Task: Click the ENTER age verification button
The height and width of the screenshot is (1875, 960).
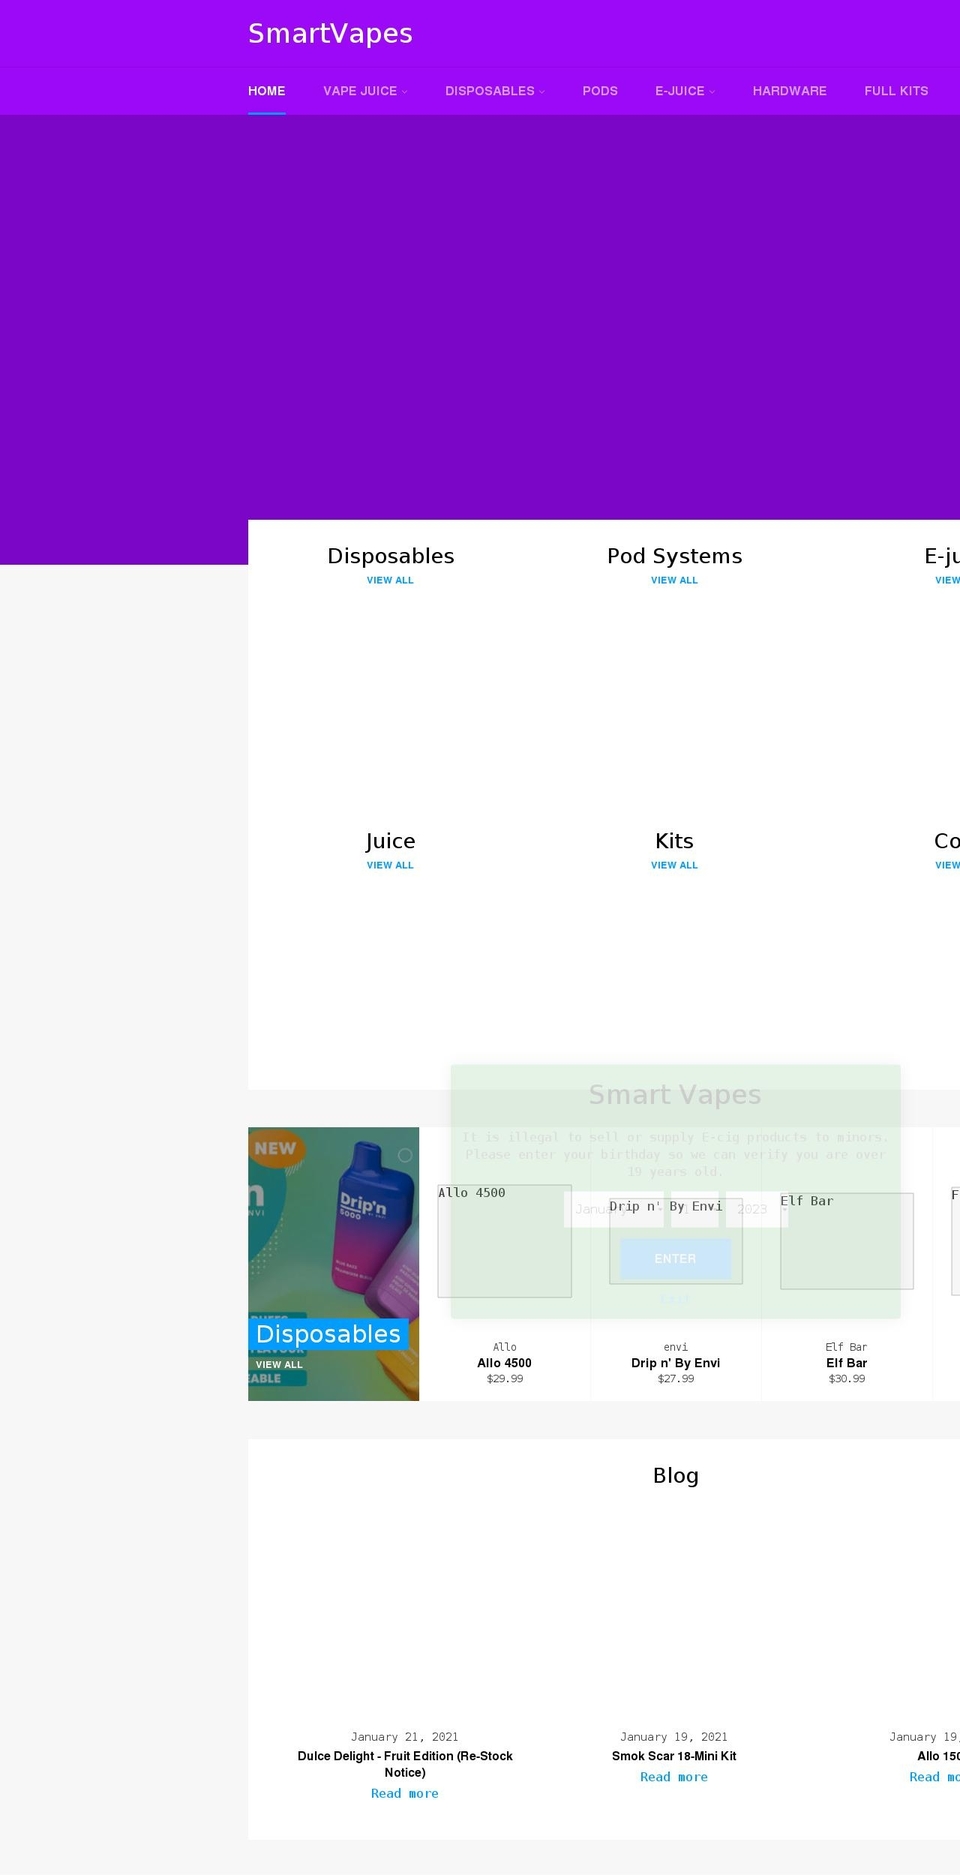Action: (675, 1259)
